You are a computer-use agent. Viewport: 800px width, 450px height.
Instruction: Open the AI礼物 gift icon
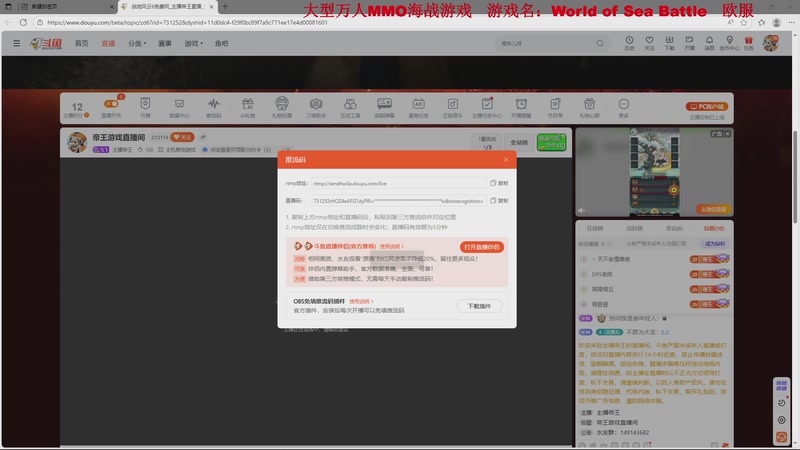(247, 108)
